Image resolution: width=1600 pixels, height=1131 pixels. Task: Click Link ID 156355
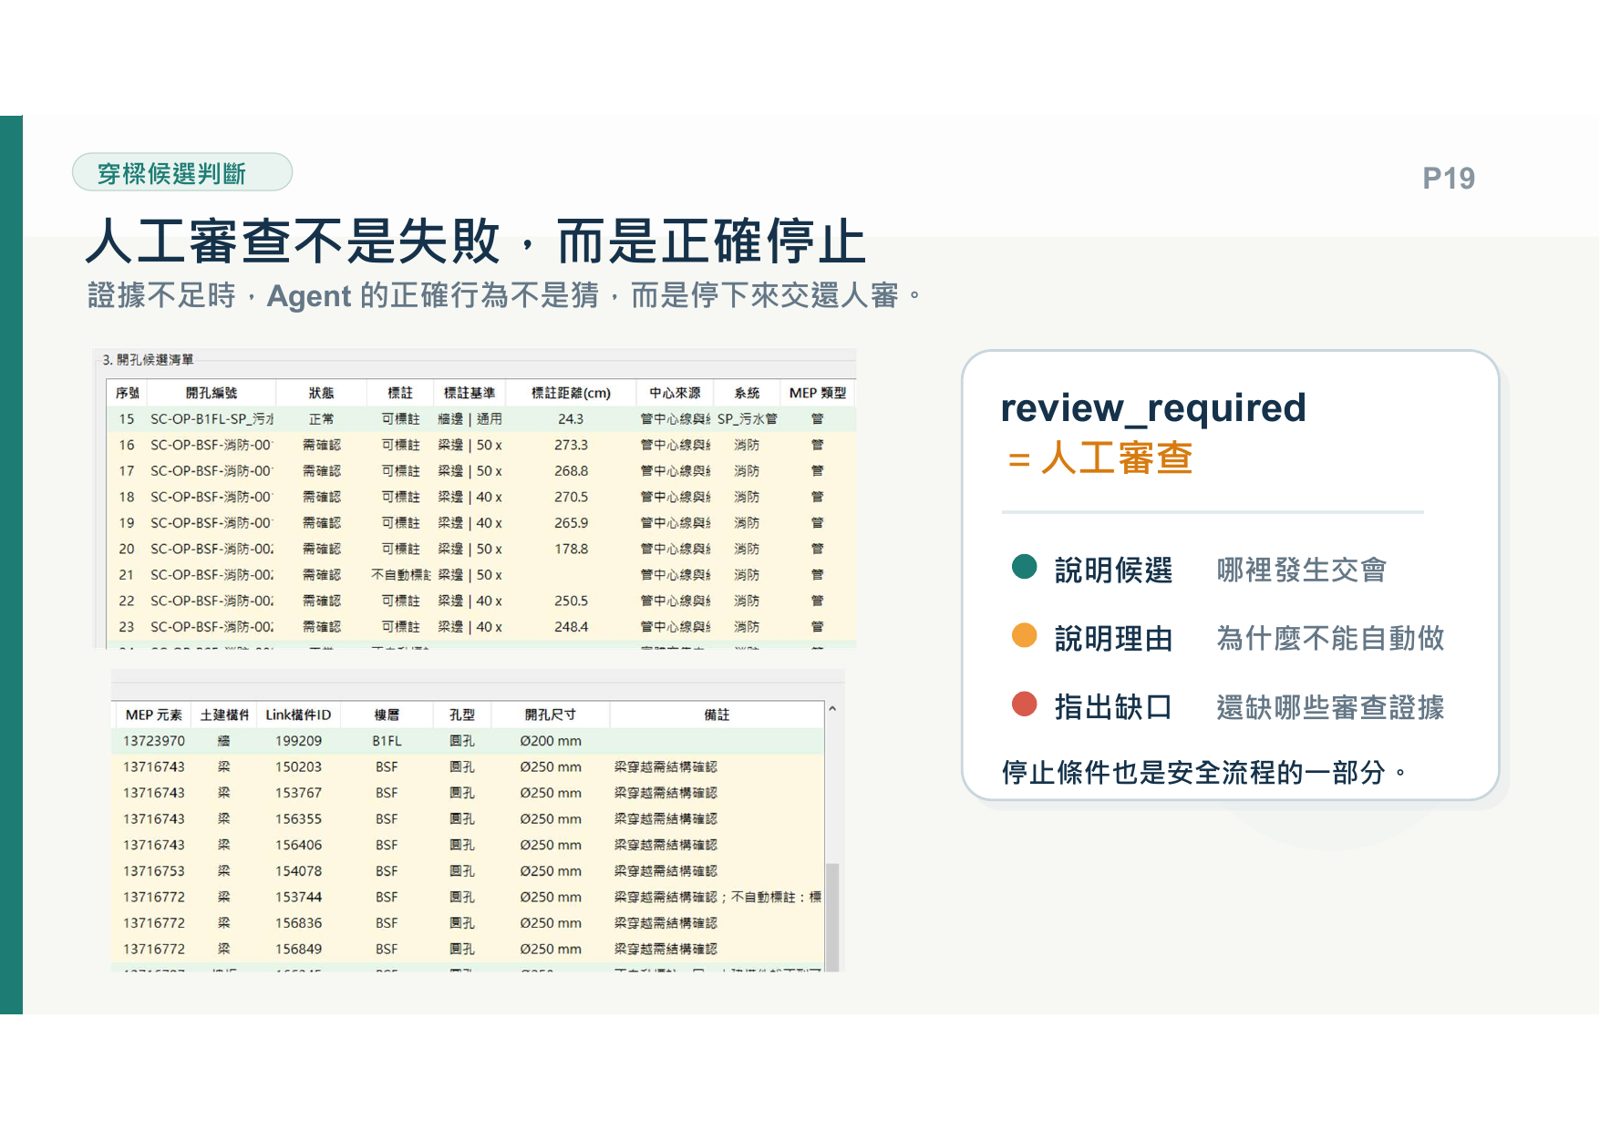[x=298, y=819]
